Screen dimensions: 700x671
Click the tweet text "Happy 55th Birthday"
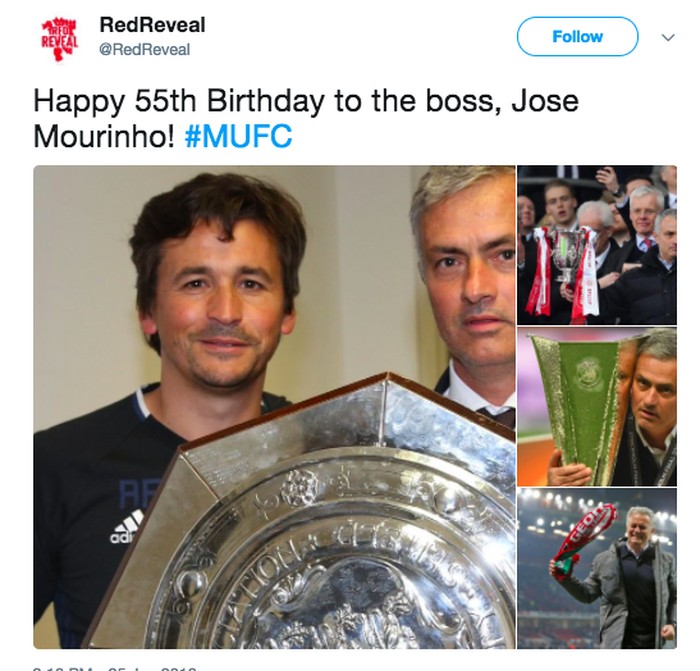(x=179, y=101)
